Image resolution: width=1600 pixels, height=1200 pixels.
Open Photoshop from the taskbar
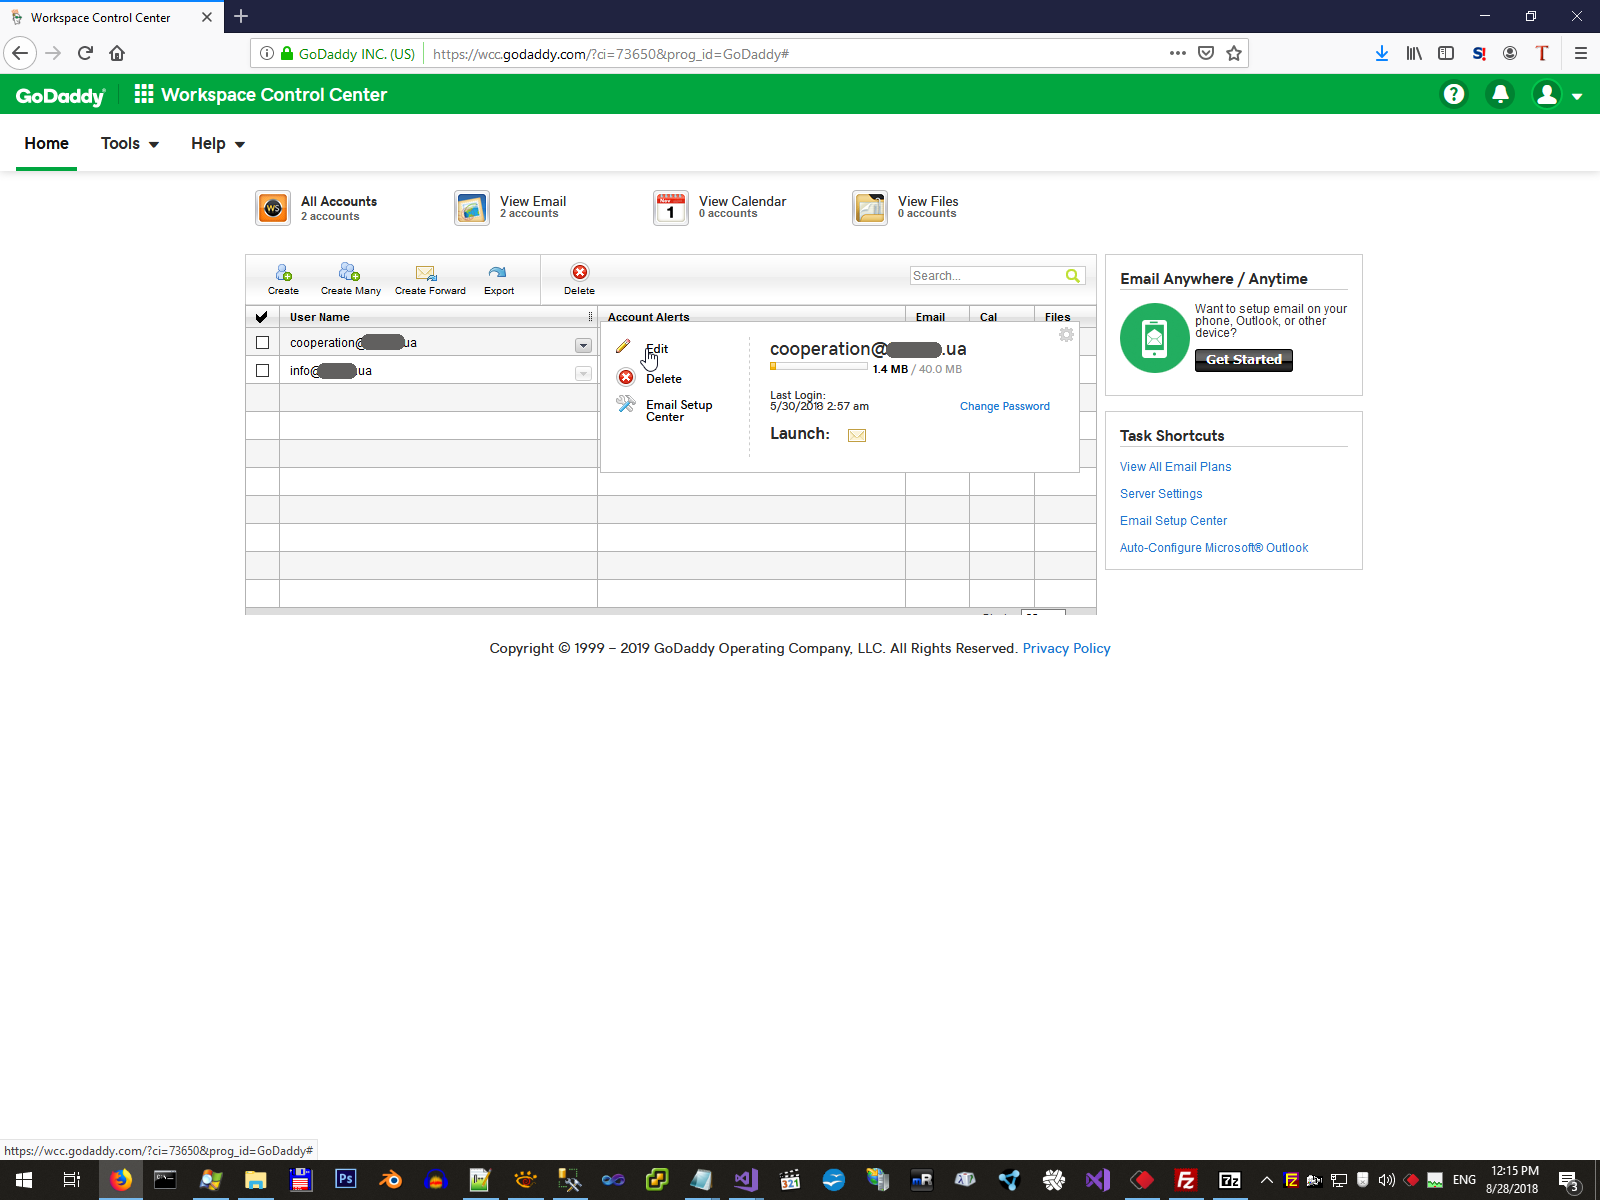pyautogui.click(x=345, y=1180)
